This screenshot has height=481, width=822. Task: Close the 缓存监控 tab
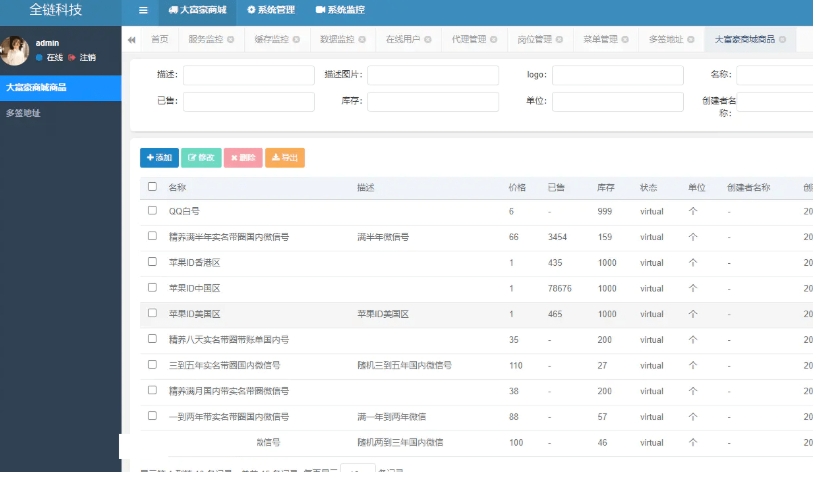coord(296,39)
